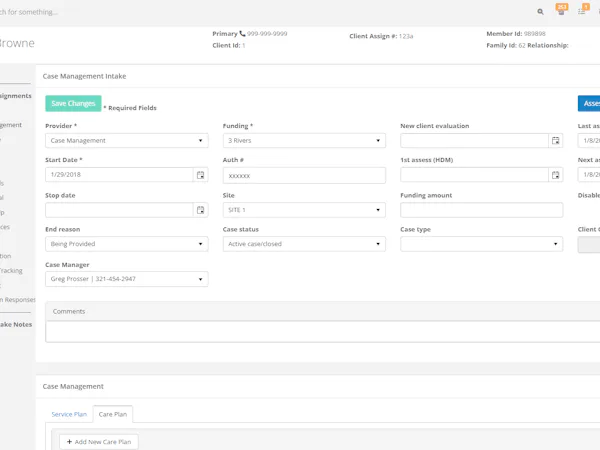Screen dimensions: 600x450
Task: Open End reason dropdown
Action: click(x=127, y=244)
